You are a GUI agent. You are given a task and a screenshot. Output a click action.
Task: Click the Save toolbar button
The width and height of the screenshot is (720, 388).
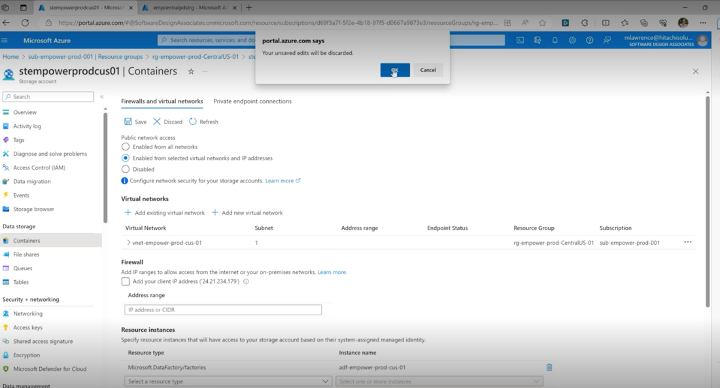click(x=135, y=122)
